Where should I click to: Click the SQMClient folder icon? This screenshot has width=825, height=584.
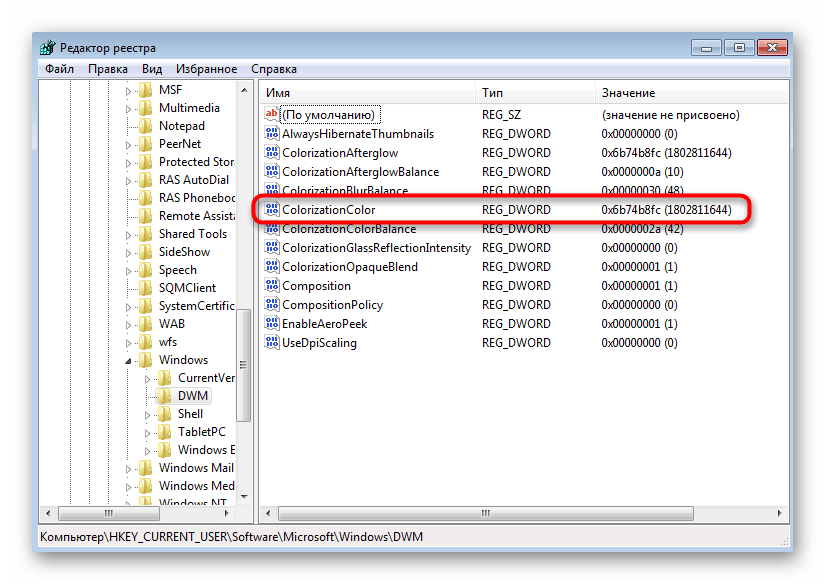point(146,288)
